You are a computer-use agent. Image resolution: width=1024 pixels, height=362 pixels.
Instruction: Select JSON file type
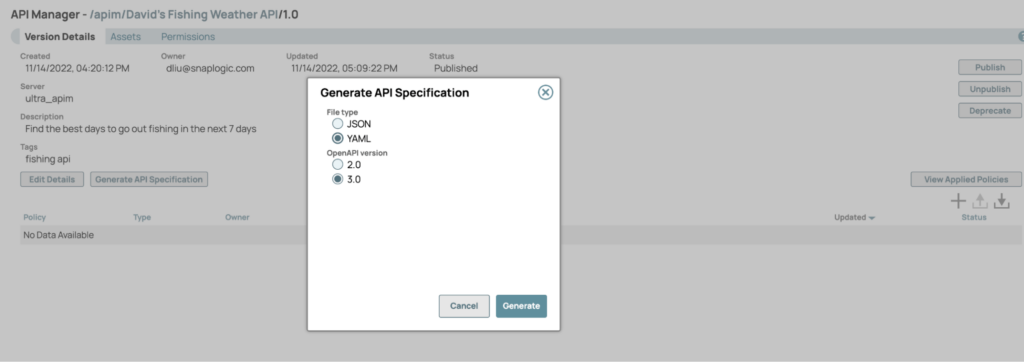point(338,123)
